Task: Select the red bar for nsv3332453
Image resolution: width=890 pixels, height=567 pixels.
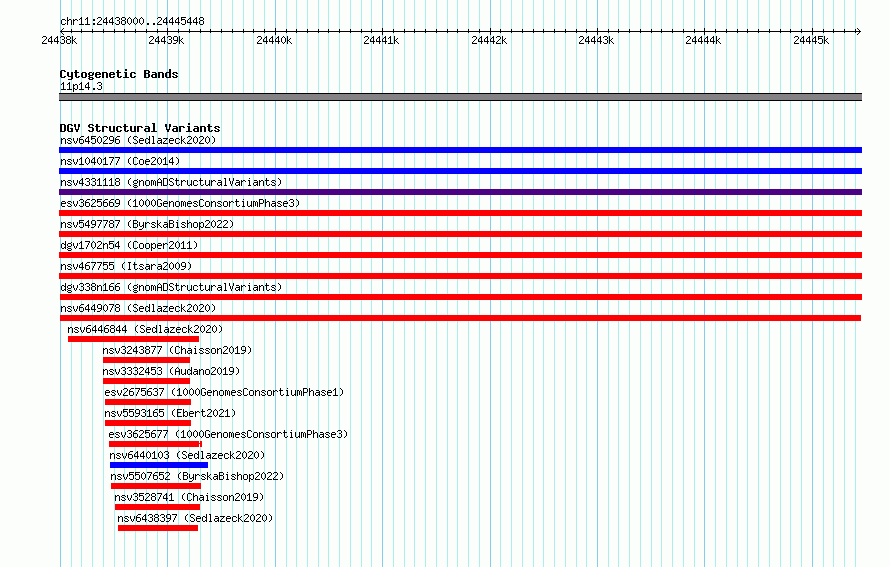Action: pos(146,381)
